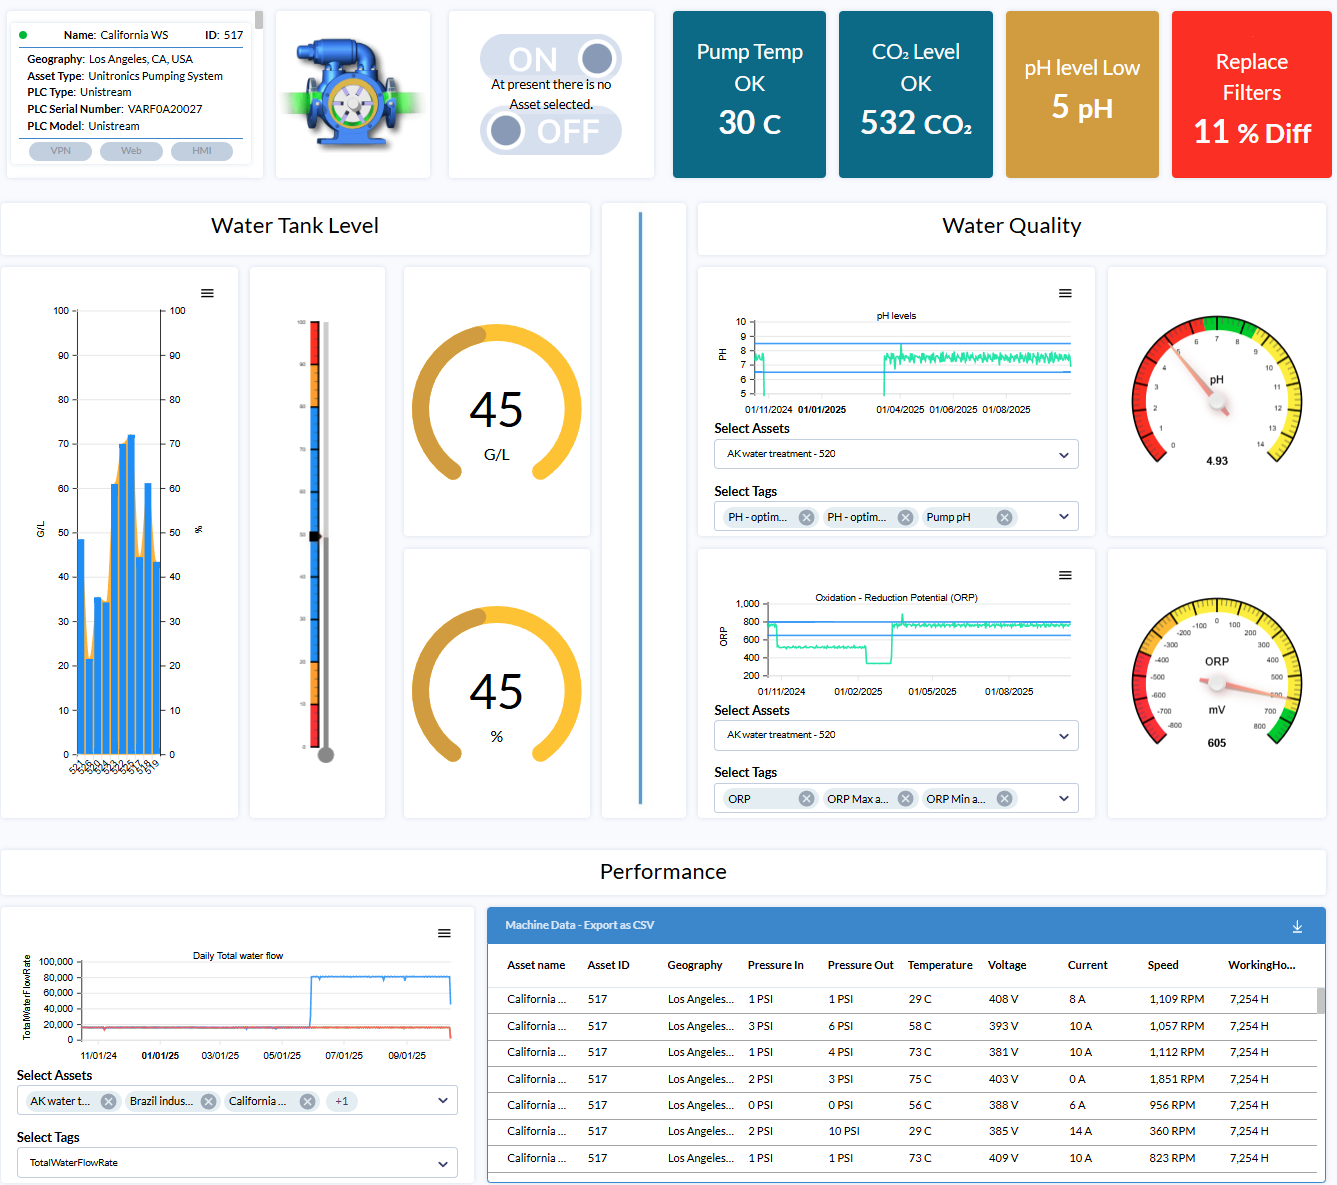Remove the Pump pH tag chip
Image resolution: width=1337 pixels, height=1185 pixels.
[1004, 517]
